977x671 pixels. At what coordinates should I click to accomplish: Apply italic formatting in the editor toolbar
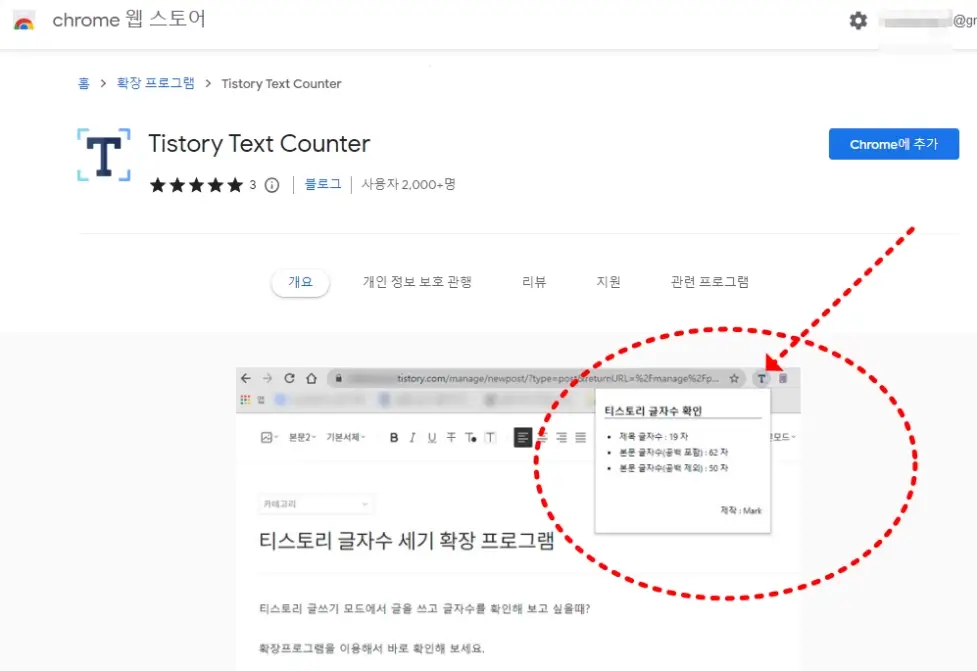(x=411, y=437)
